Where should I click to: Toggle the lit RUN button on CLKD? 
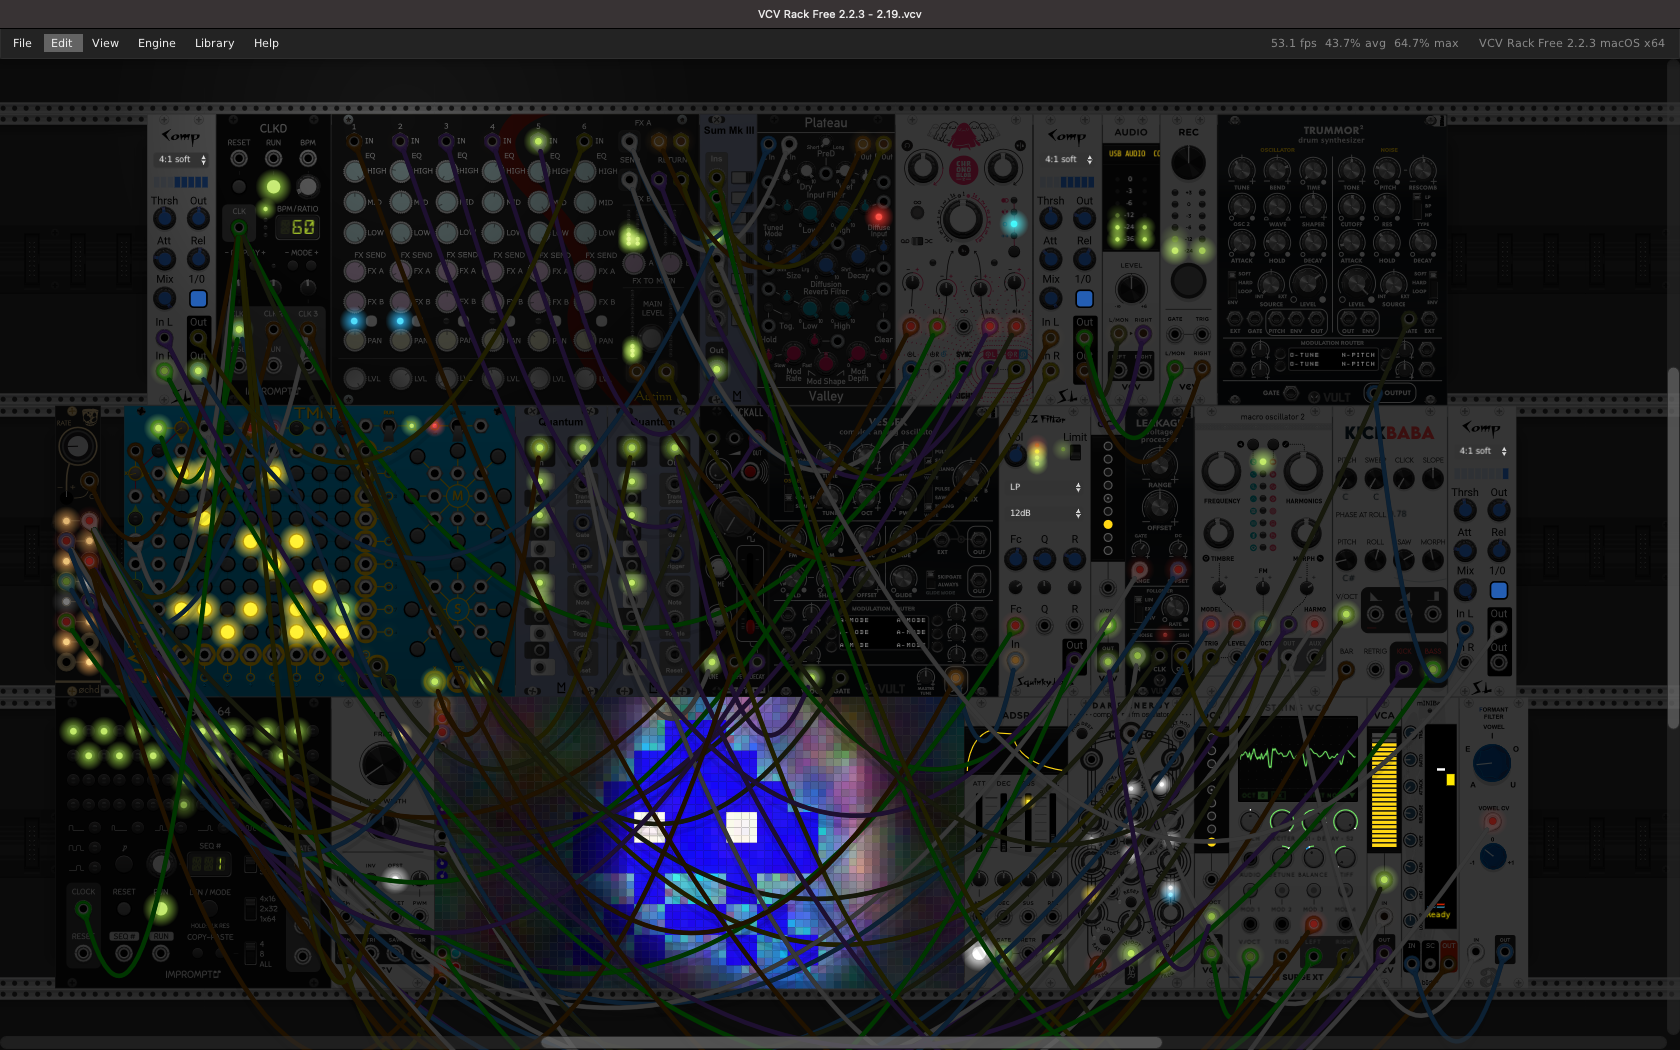[273, 186]
